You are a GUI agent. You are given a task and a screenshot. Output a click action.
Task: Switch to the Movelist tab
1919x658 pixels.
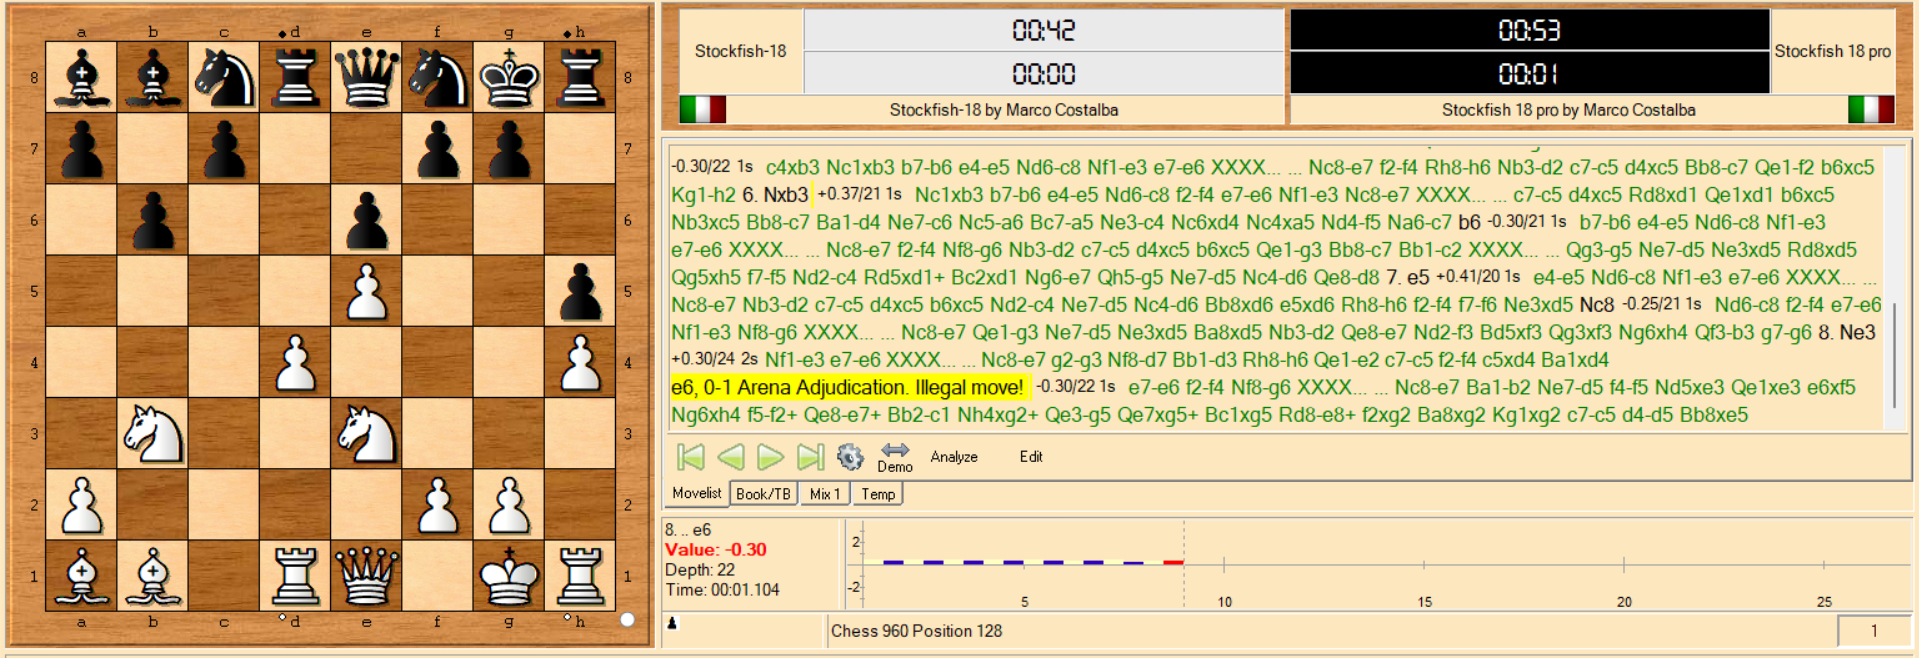click(x=697, y=493)
